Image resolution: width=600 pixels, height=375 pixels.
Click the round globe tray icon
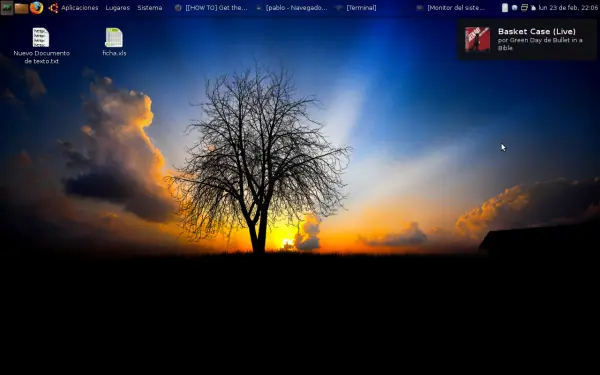click(x=515, y=8)
